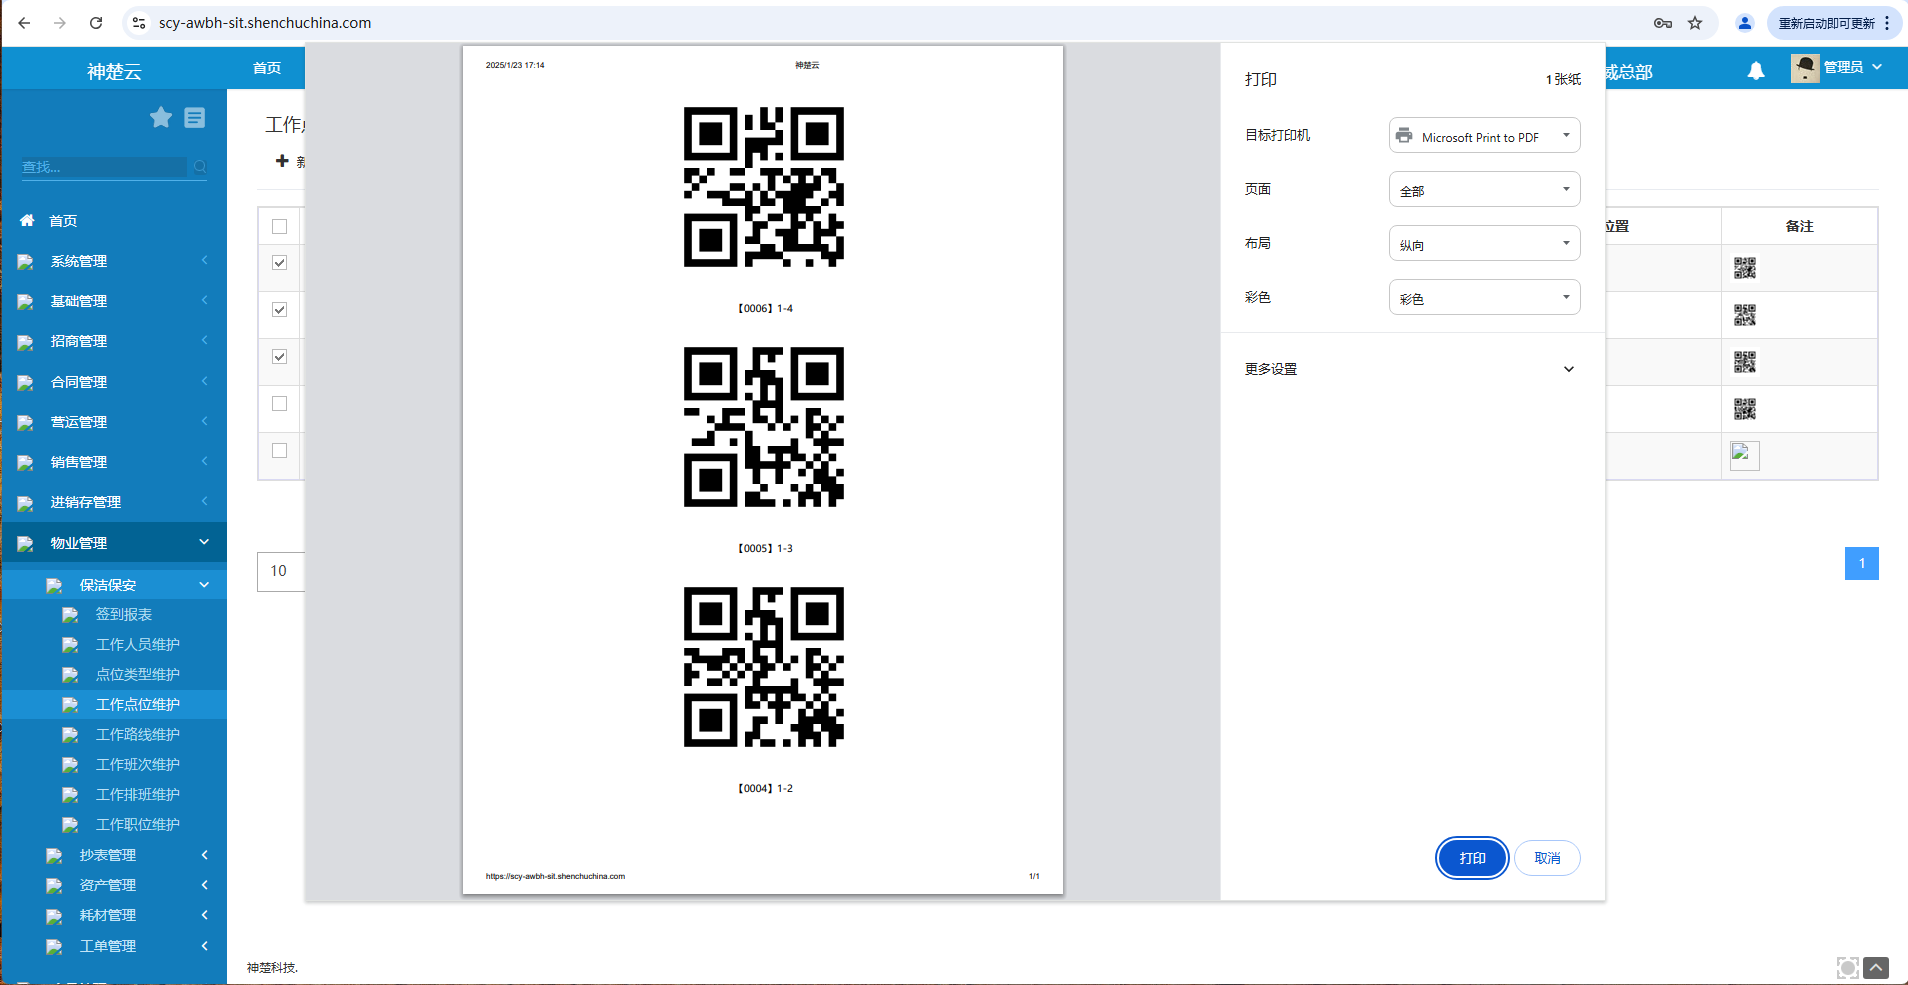Screen dimensions: 1908x985
Task: Expand the 抄表管理 menu
Action: (x=114, y=855)
